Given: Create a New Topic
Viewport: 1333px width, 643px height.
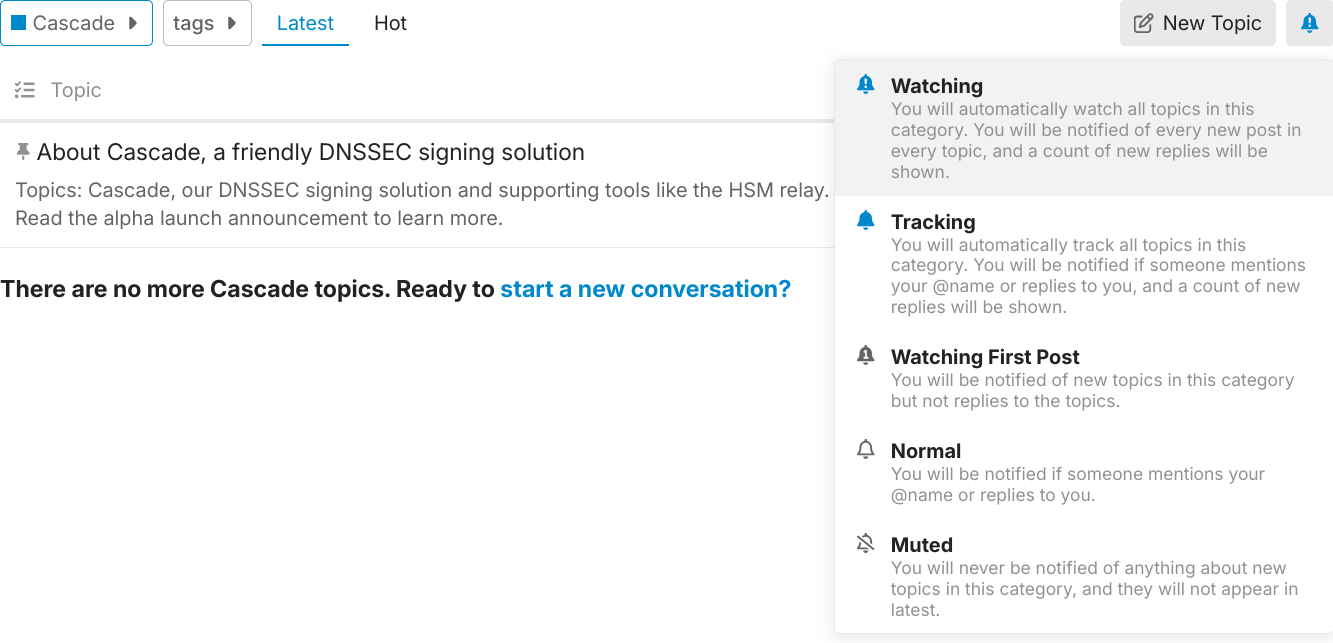Looking at the screenshot, I should tap(1197, 23).
